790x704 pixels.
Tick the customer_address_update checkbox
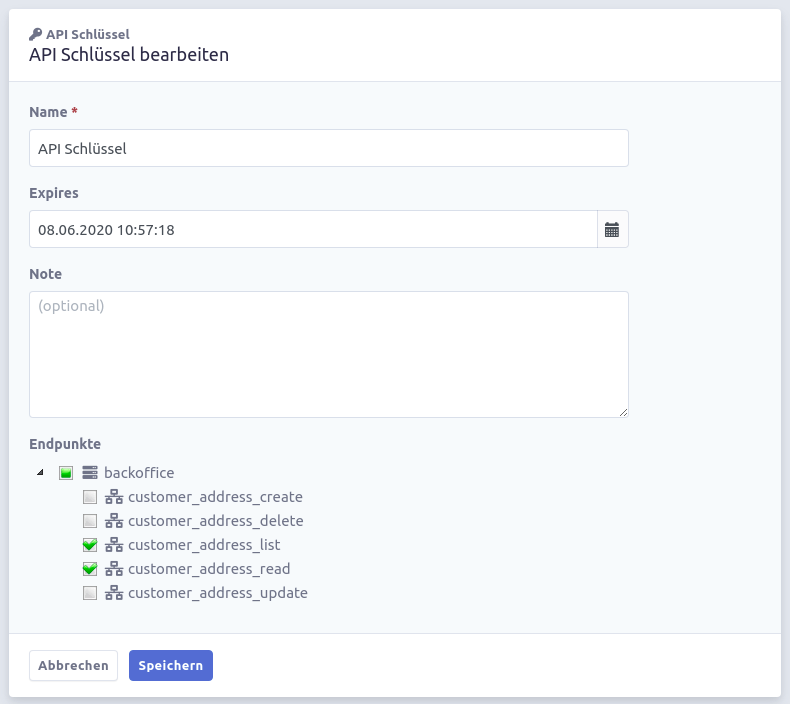pyautogui.click(x=90, y=593)
